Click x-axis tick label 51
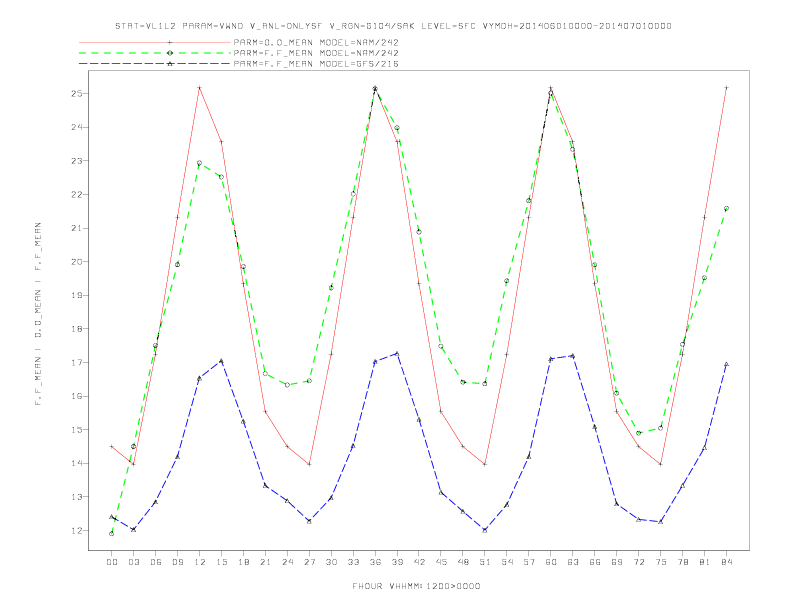The height and width of the screenshot is (612, 792). [x=485, y=562]
